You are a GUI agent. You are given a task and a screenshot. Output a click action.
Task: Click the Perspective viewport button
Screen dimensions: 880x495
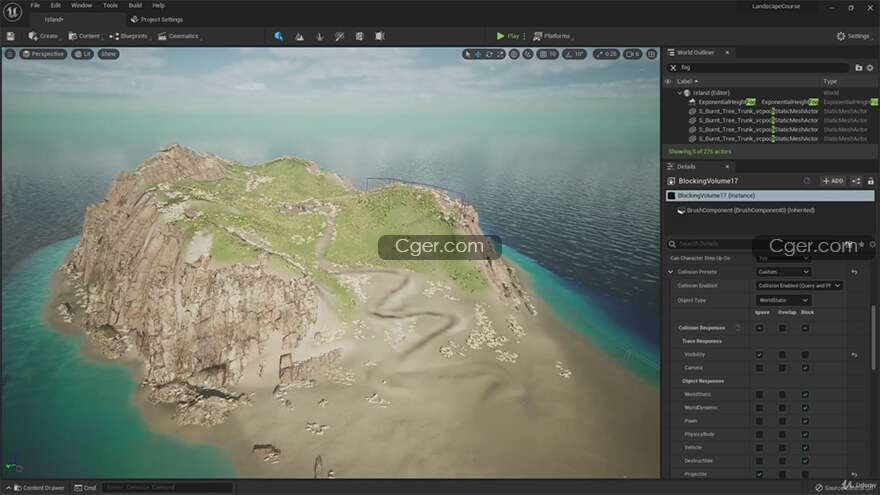pos(43,54)
